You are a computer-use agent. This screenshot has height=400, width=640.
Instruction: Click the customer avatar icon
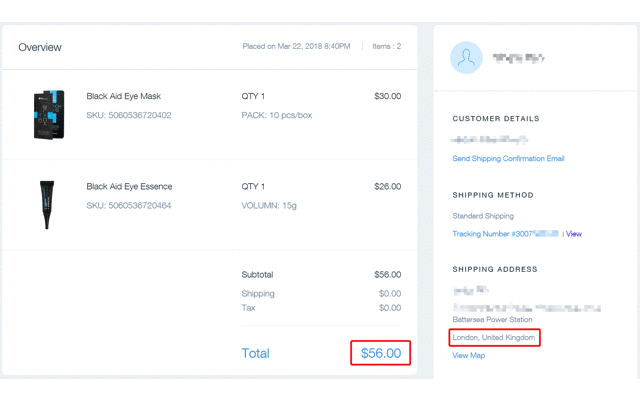466,59
